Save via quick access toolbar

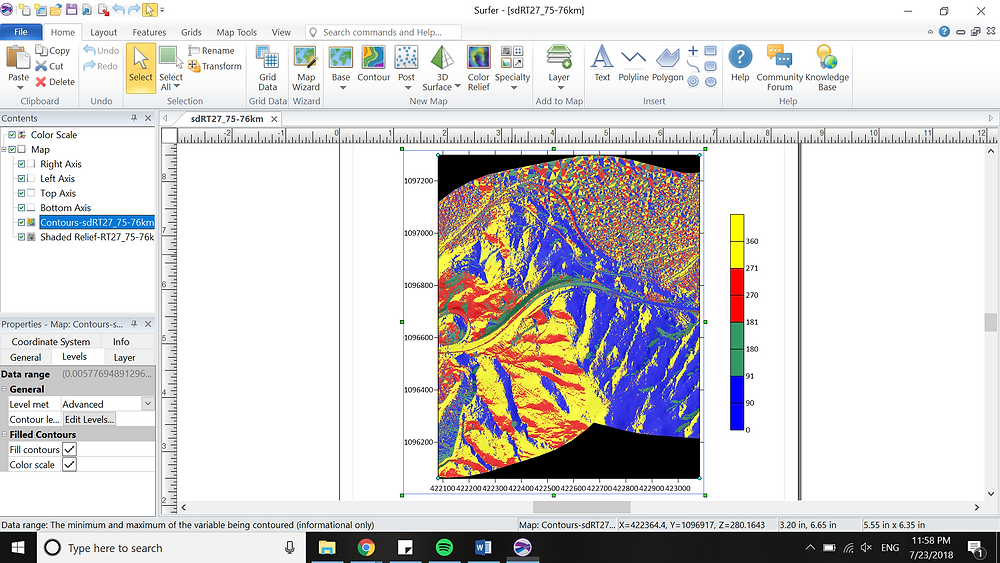pos(71,10)
